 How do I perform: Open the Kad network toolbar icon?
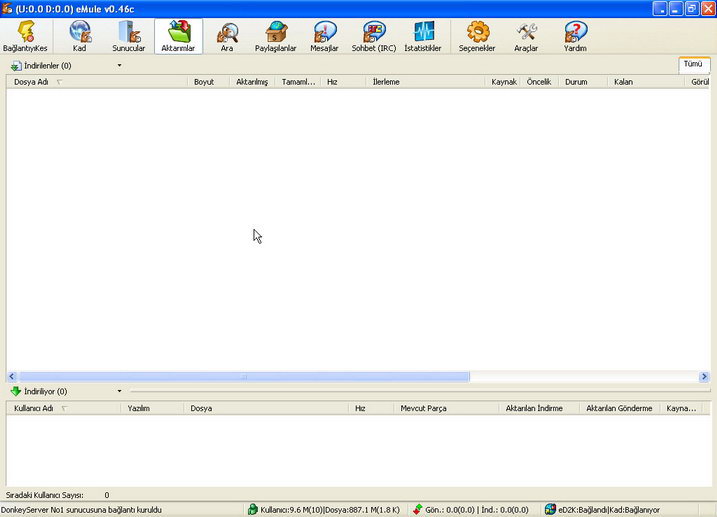tap(80, 36)
